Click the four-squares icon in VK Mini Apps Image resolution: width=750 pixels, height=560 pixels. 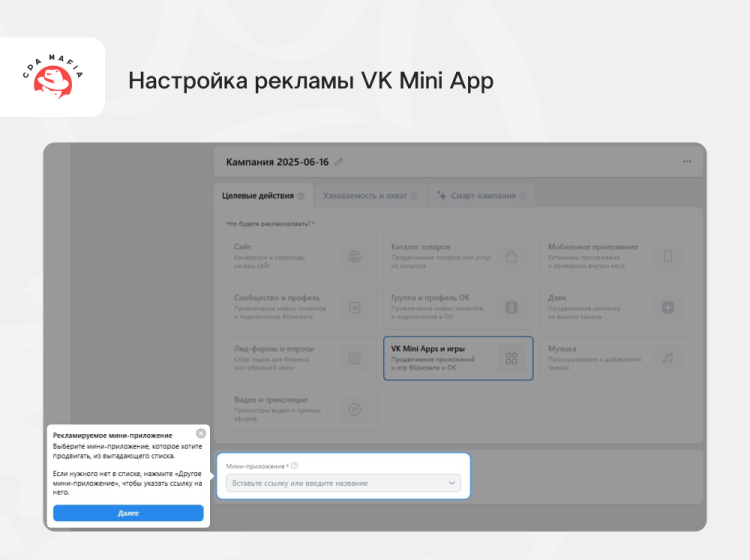point(511,359)
